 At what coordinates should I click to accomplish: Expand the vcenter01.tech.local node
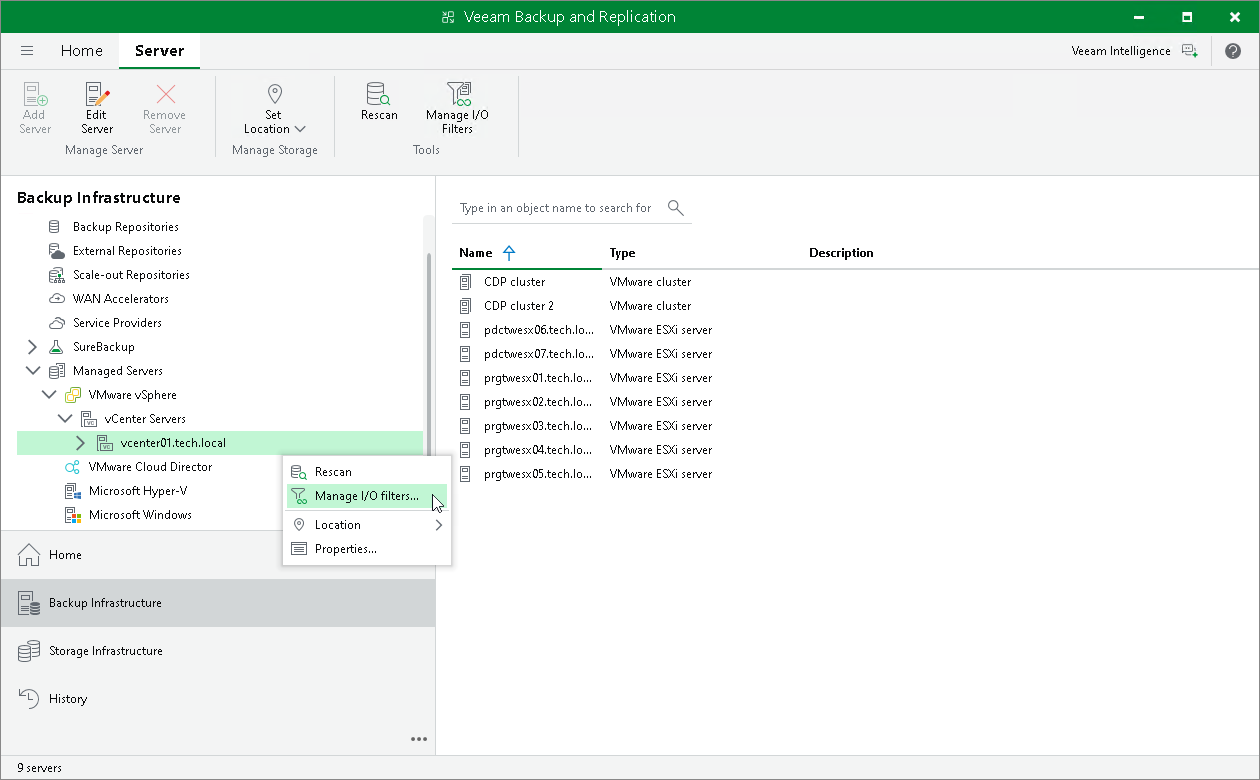tap(80, 443)
